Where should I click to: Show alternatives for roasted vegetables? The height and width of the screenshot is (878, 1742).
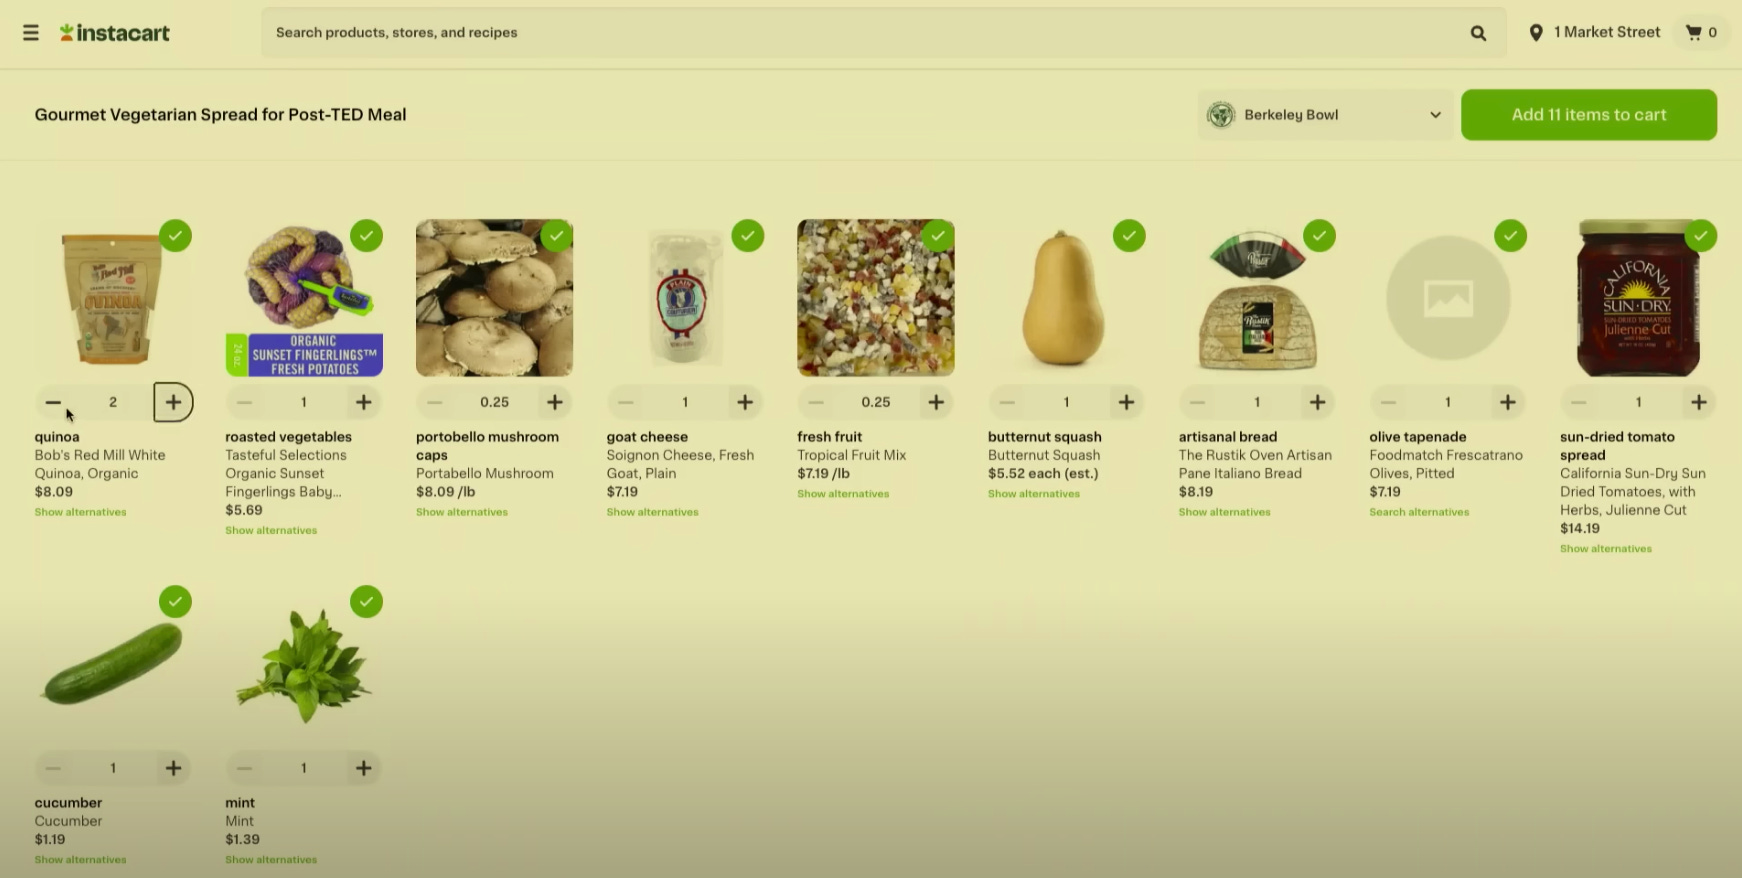271,530
